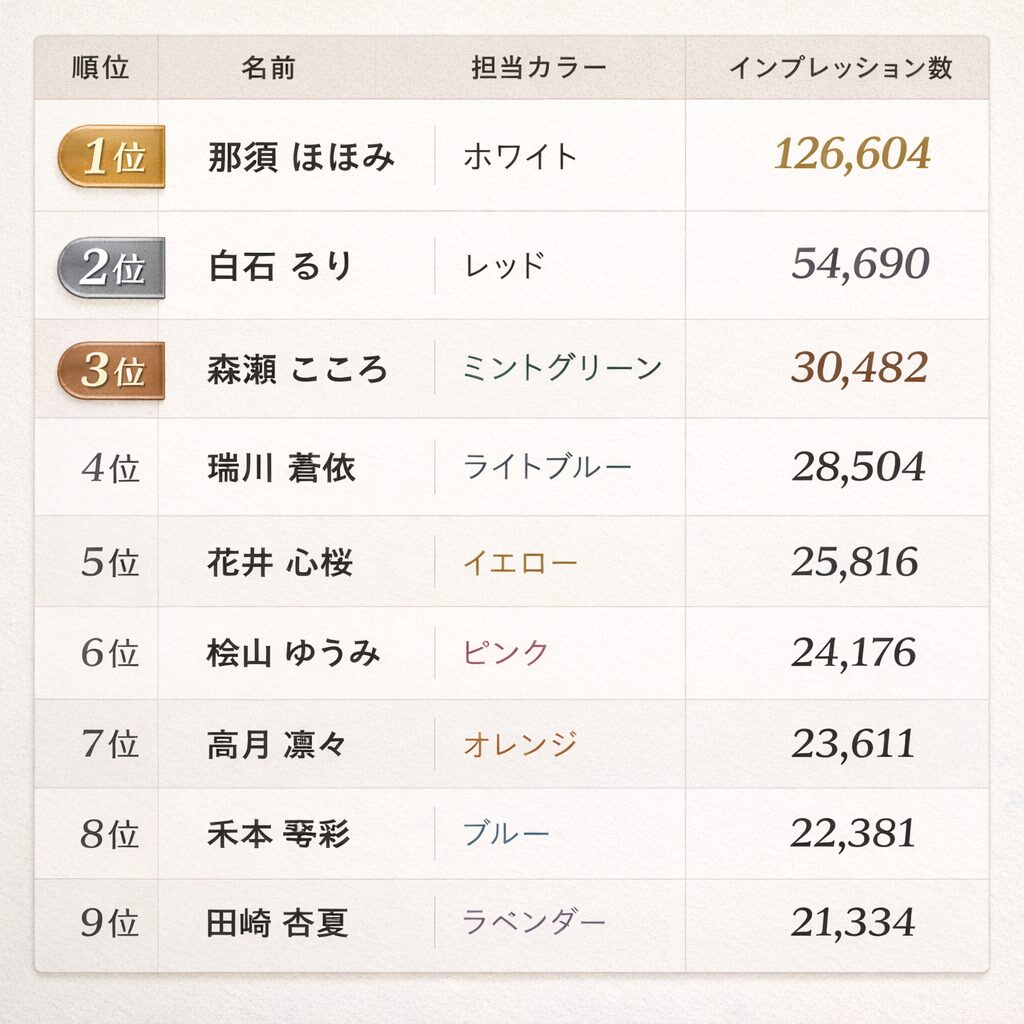Select the 名前 column header
The height and width of the screenshot is (1024, 1024).
(268, 68)
